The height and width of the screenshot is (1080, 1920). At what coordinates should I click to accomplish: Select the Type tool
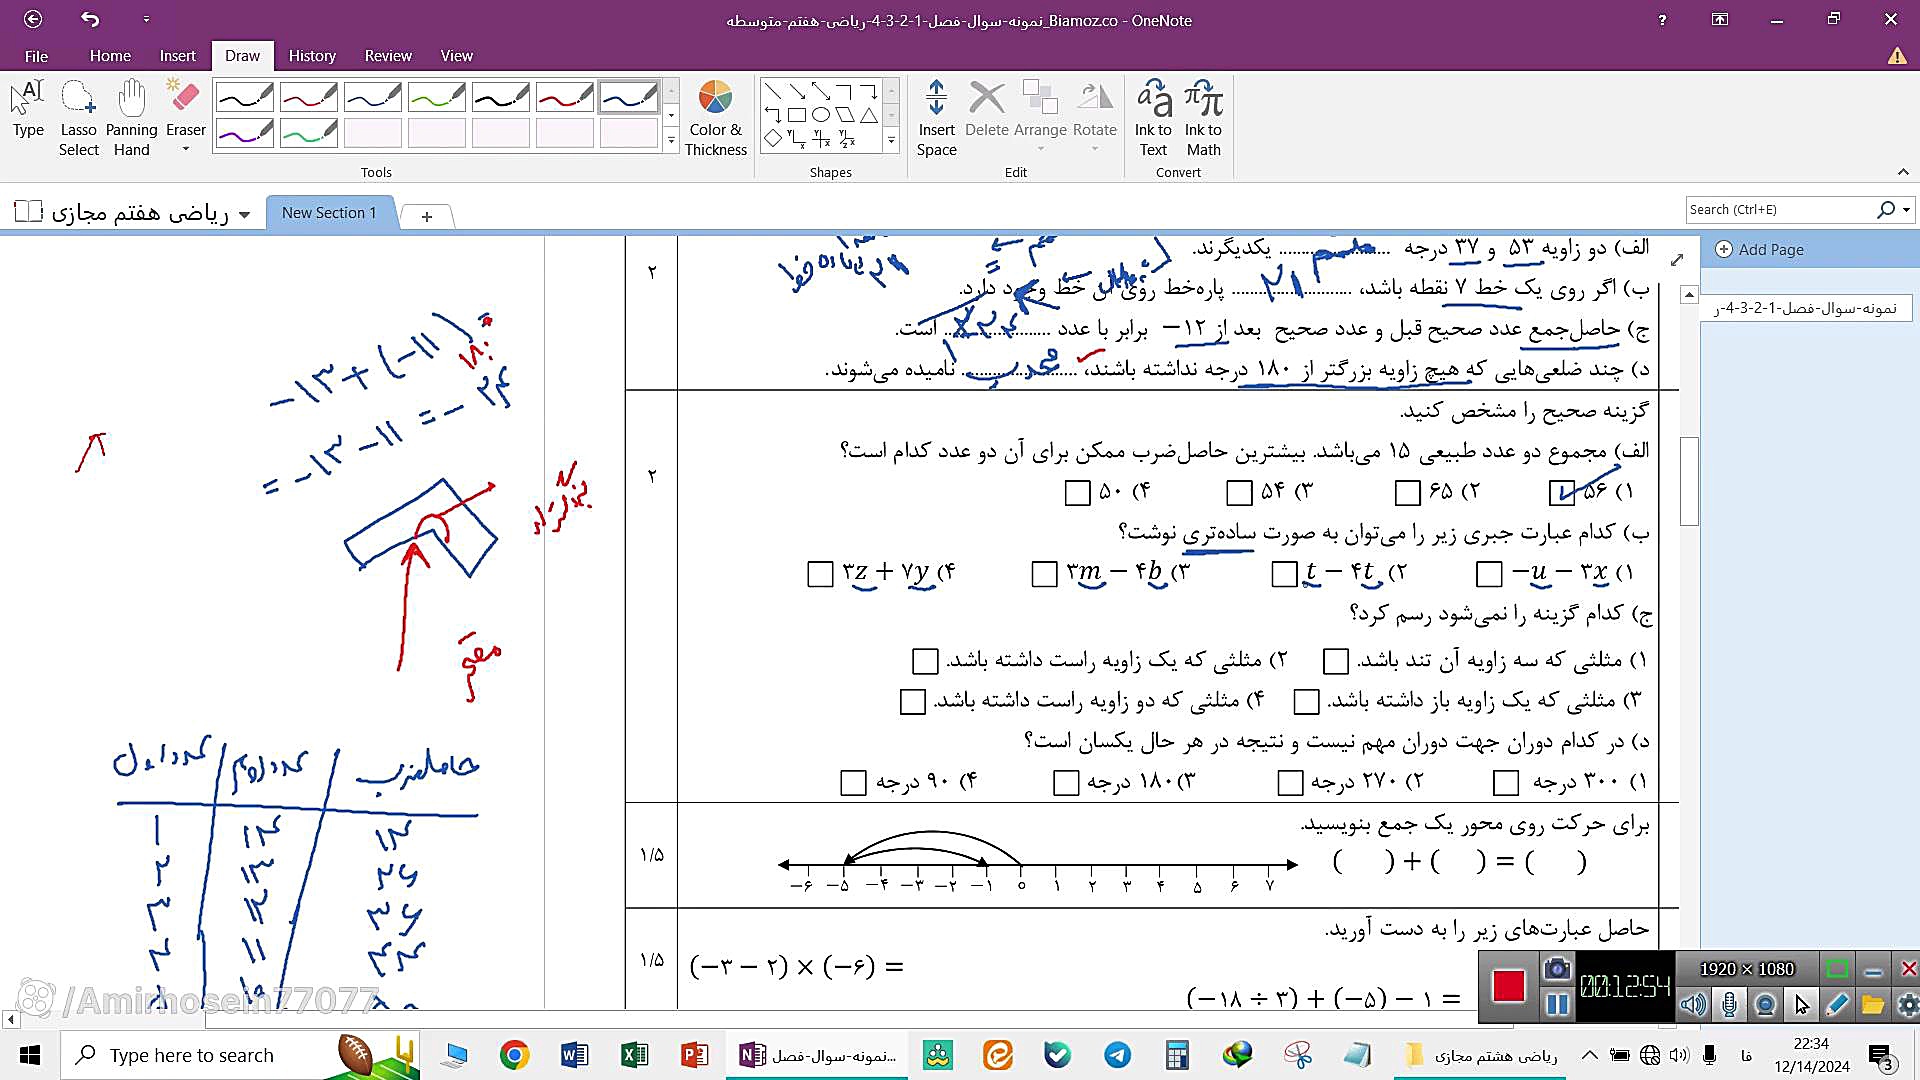click(x=28, y=110)
